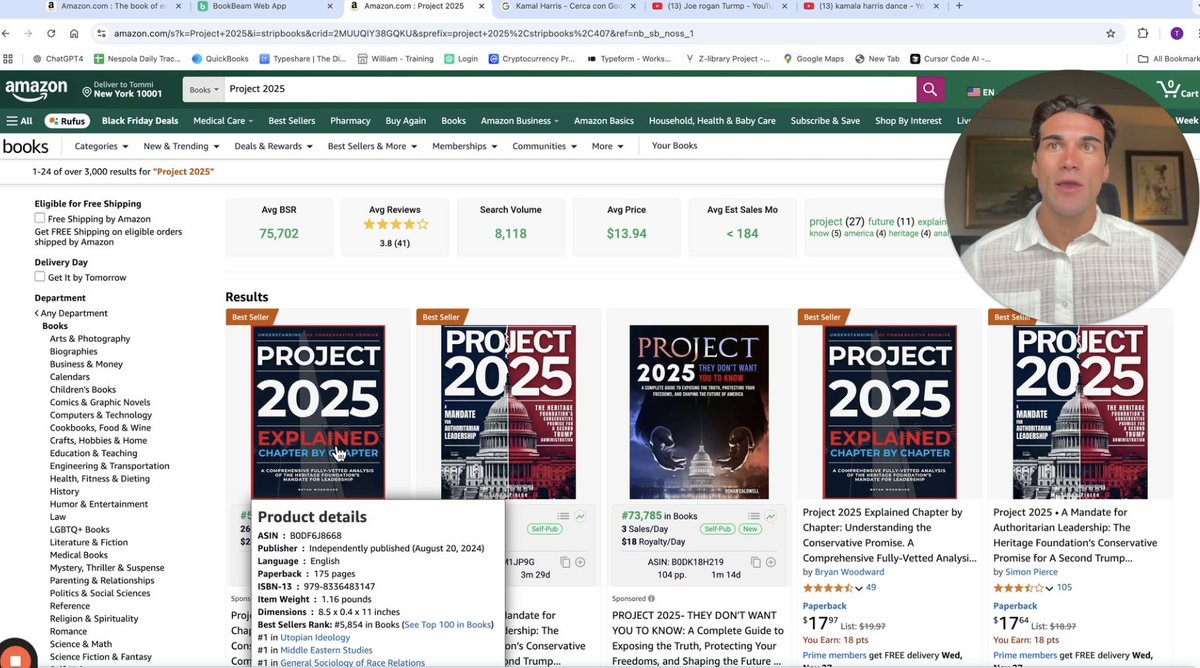1200x668 pixels.
Task: Open the Utopian Ideology category link
Action: coord(315,637)
